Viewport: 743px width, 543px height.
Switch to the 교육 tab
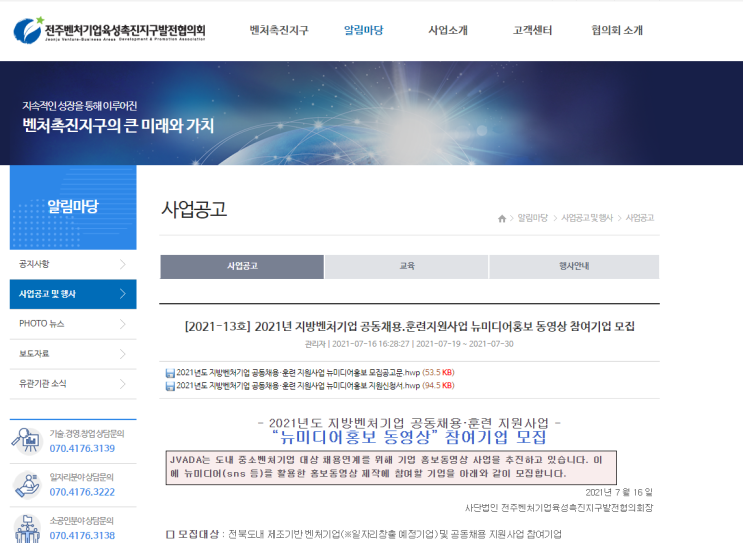pyautogui.click(x=407, y=266)
